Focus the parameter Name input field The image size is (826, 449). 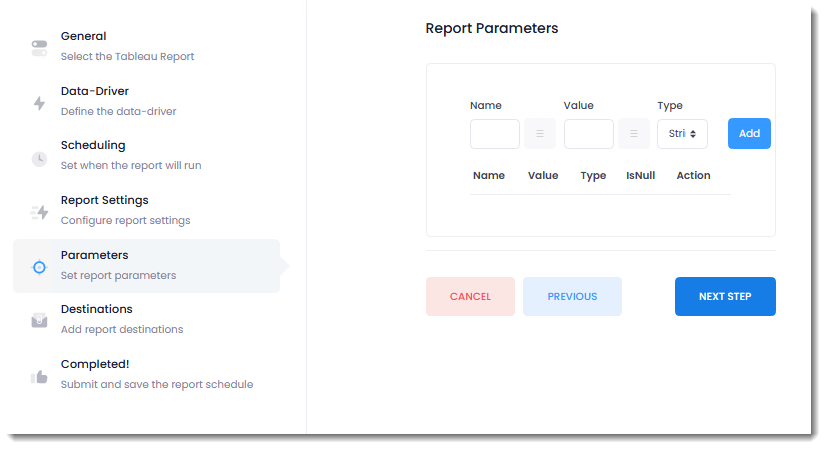(x=495, y=134)
